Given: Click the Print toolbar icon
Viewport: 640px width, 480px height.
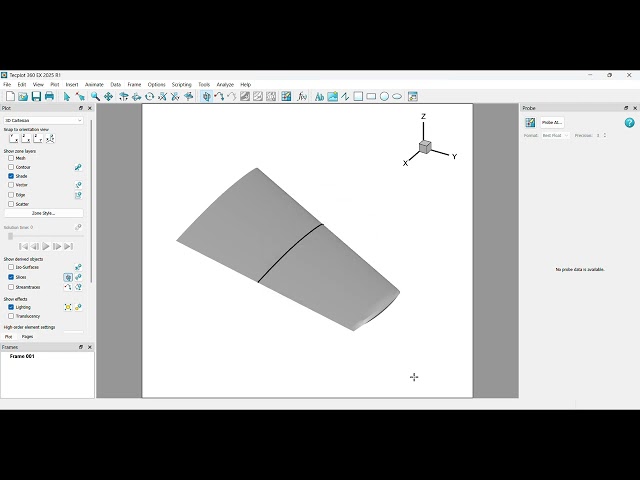Looking at the screenshot, I should tap(49, 96).
